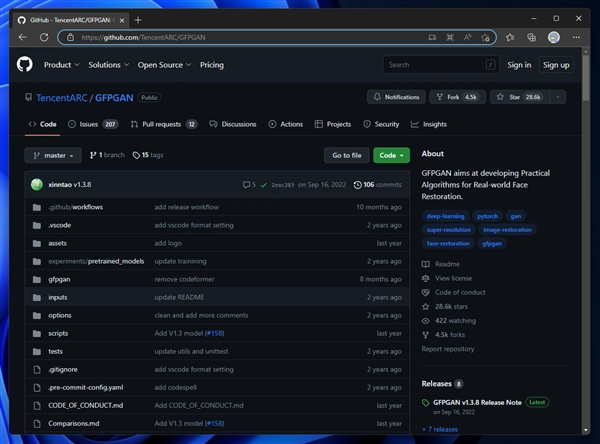Switch to the Issues tab
This screenshot has height=444, width=600.
point(93,124)
